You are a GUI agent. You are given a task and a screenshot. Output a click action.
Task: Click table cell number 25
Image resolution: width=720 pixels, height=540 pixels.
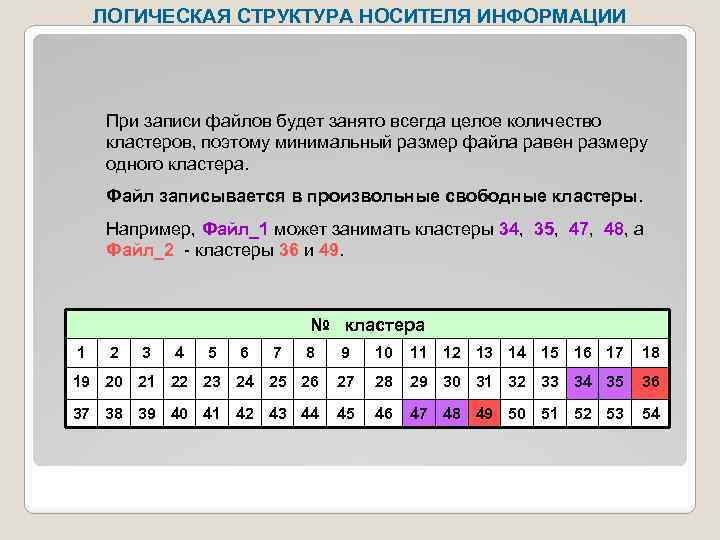pos(277,382)
